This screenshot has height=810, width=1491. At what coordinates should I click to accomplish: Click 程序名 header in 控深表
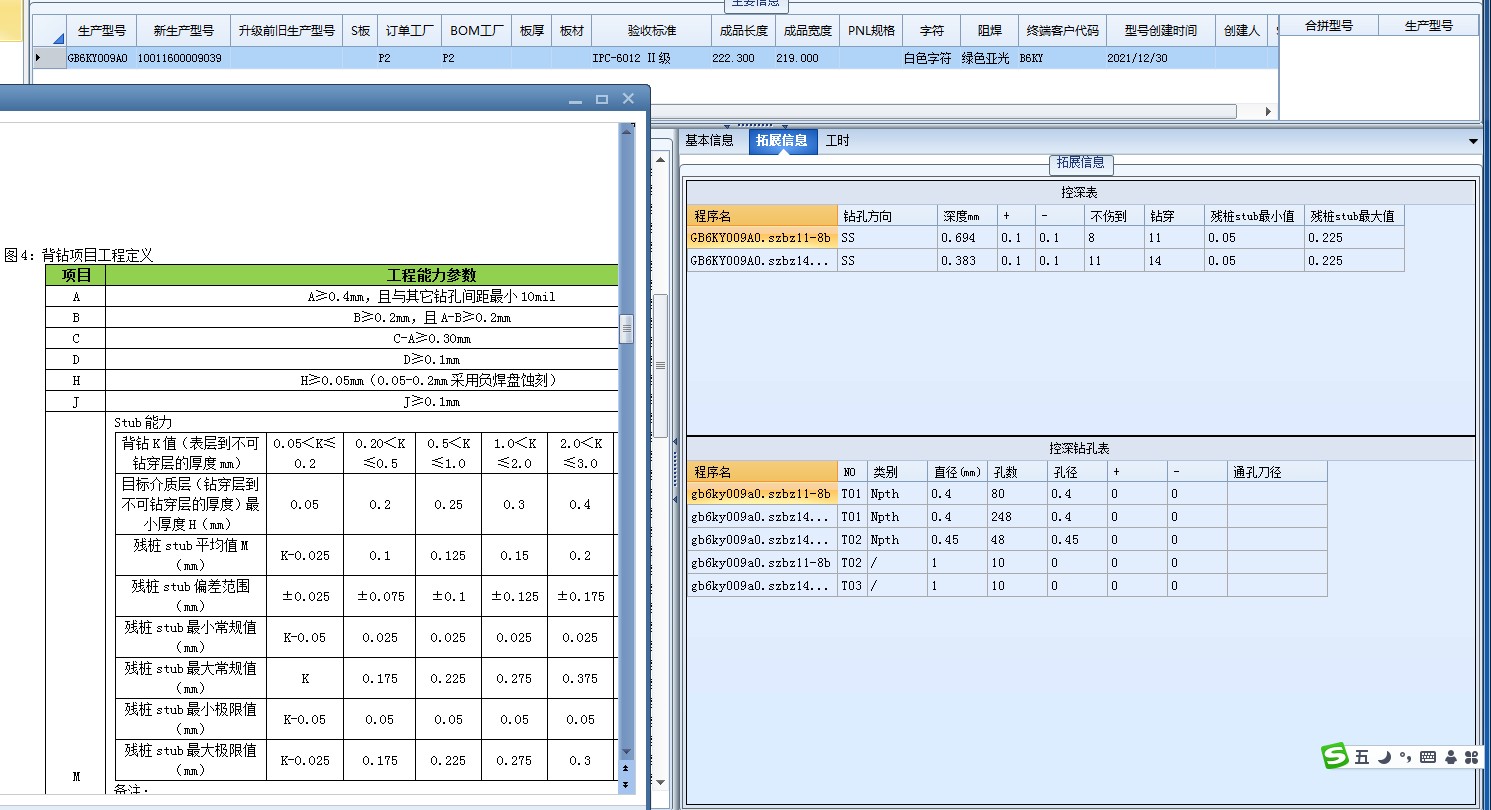(x=762, y=215)
